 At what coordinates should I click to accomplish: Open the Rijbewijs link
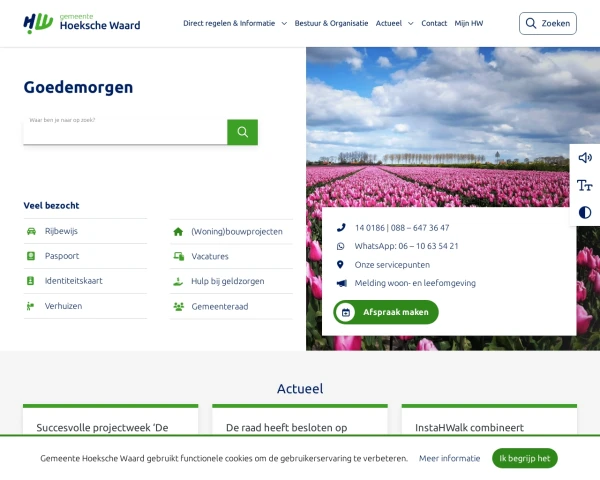coord(61,231)
